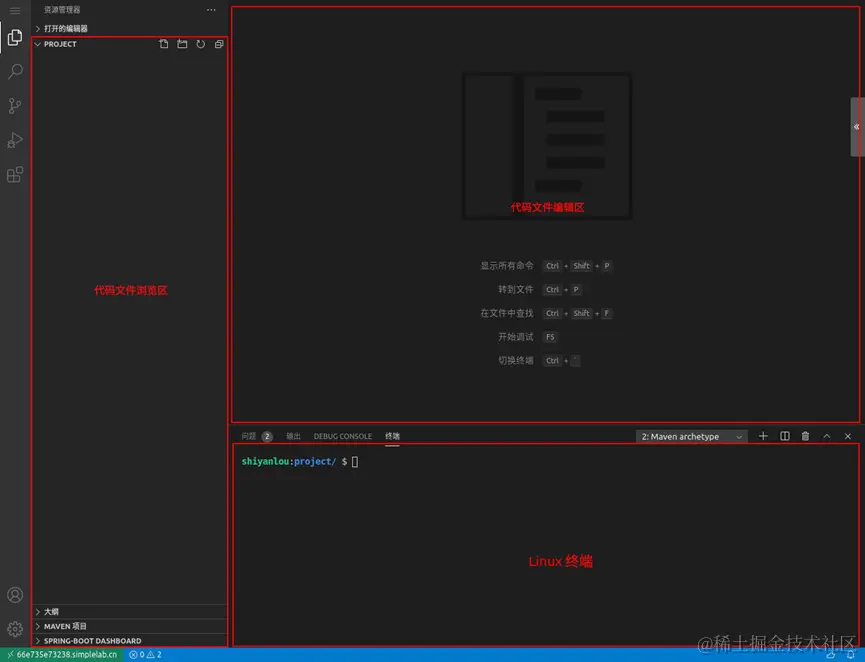The width and height of the screenshot is (865, 662).
Task: Switch to the 终端 terminal tab
Action: [392, 436]
